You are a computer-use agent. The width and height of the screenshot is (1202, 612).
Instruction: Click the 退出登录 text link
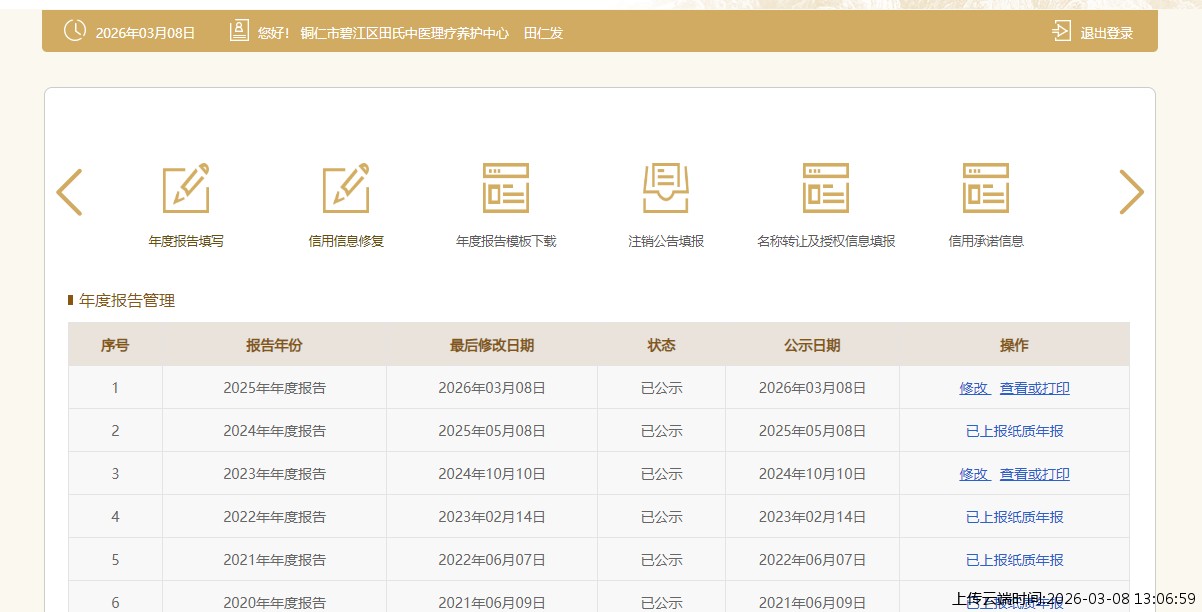tap(1106, 33)
